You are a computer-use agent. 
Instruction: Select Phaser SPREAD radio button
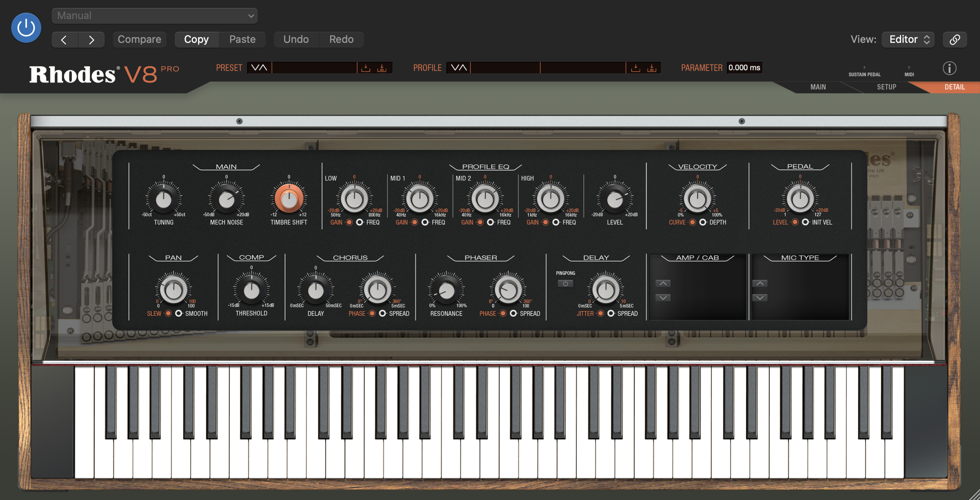pos(514,313)
